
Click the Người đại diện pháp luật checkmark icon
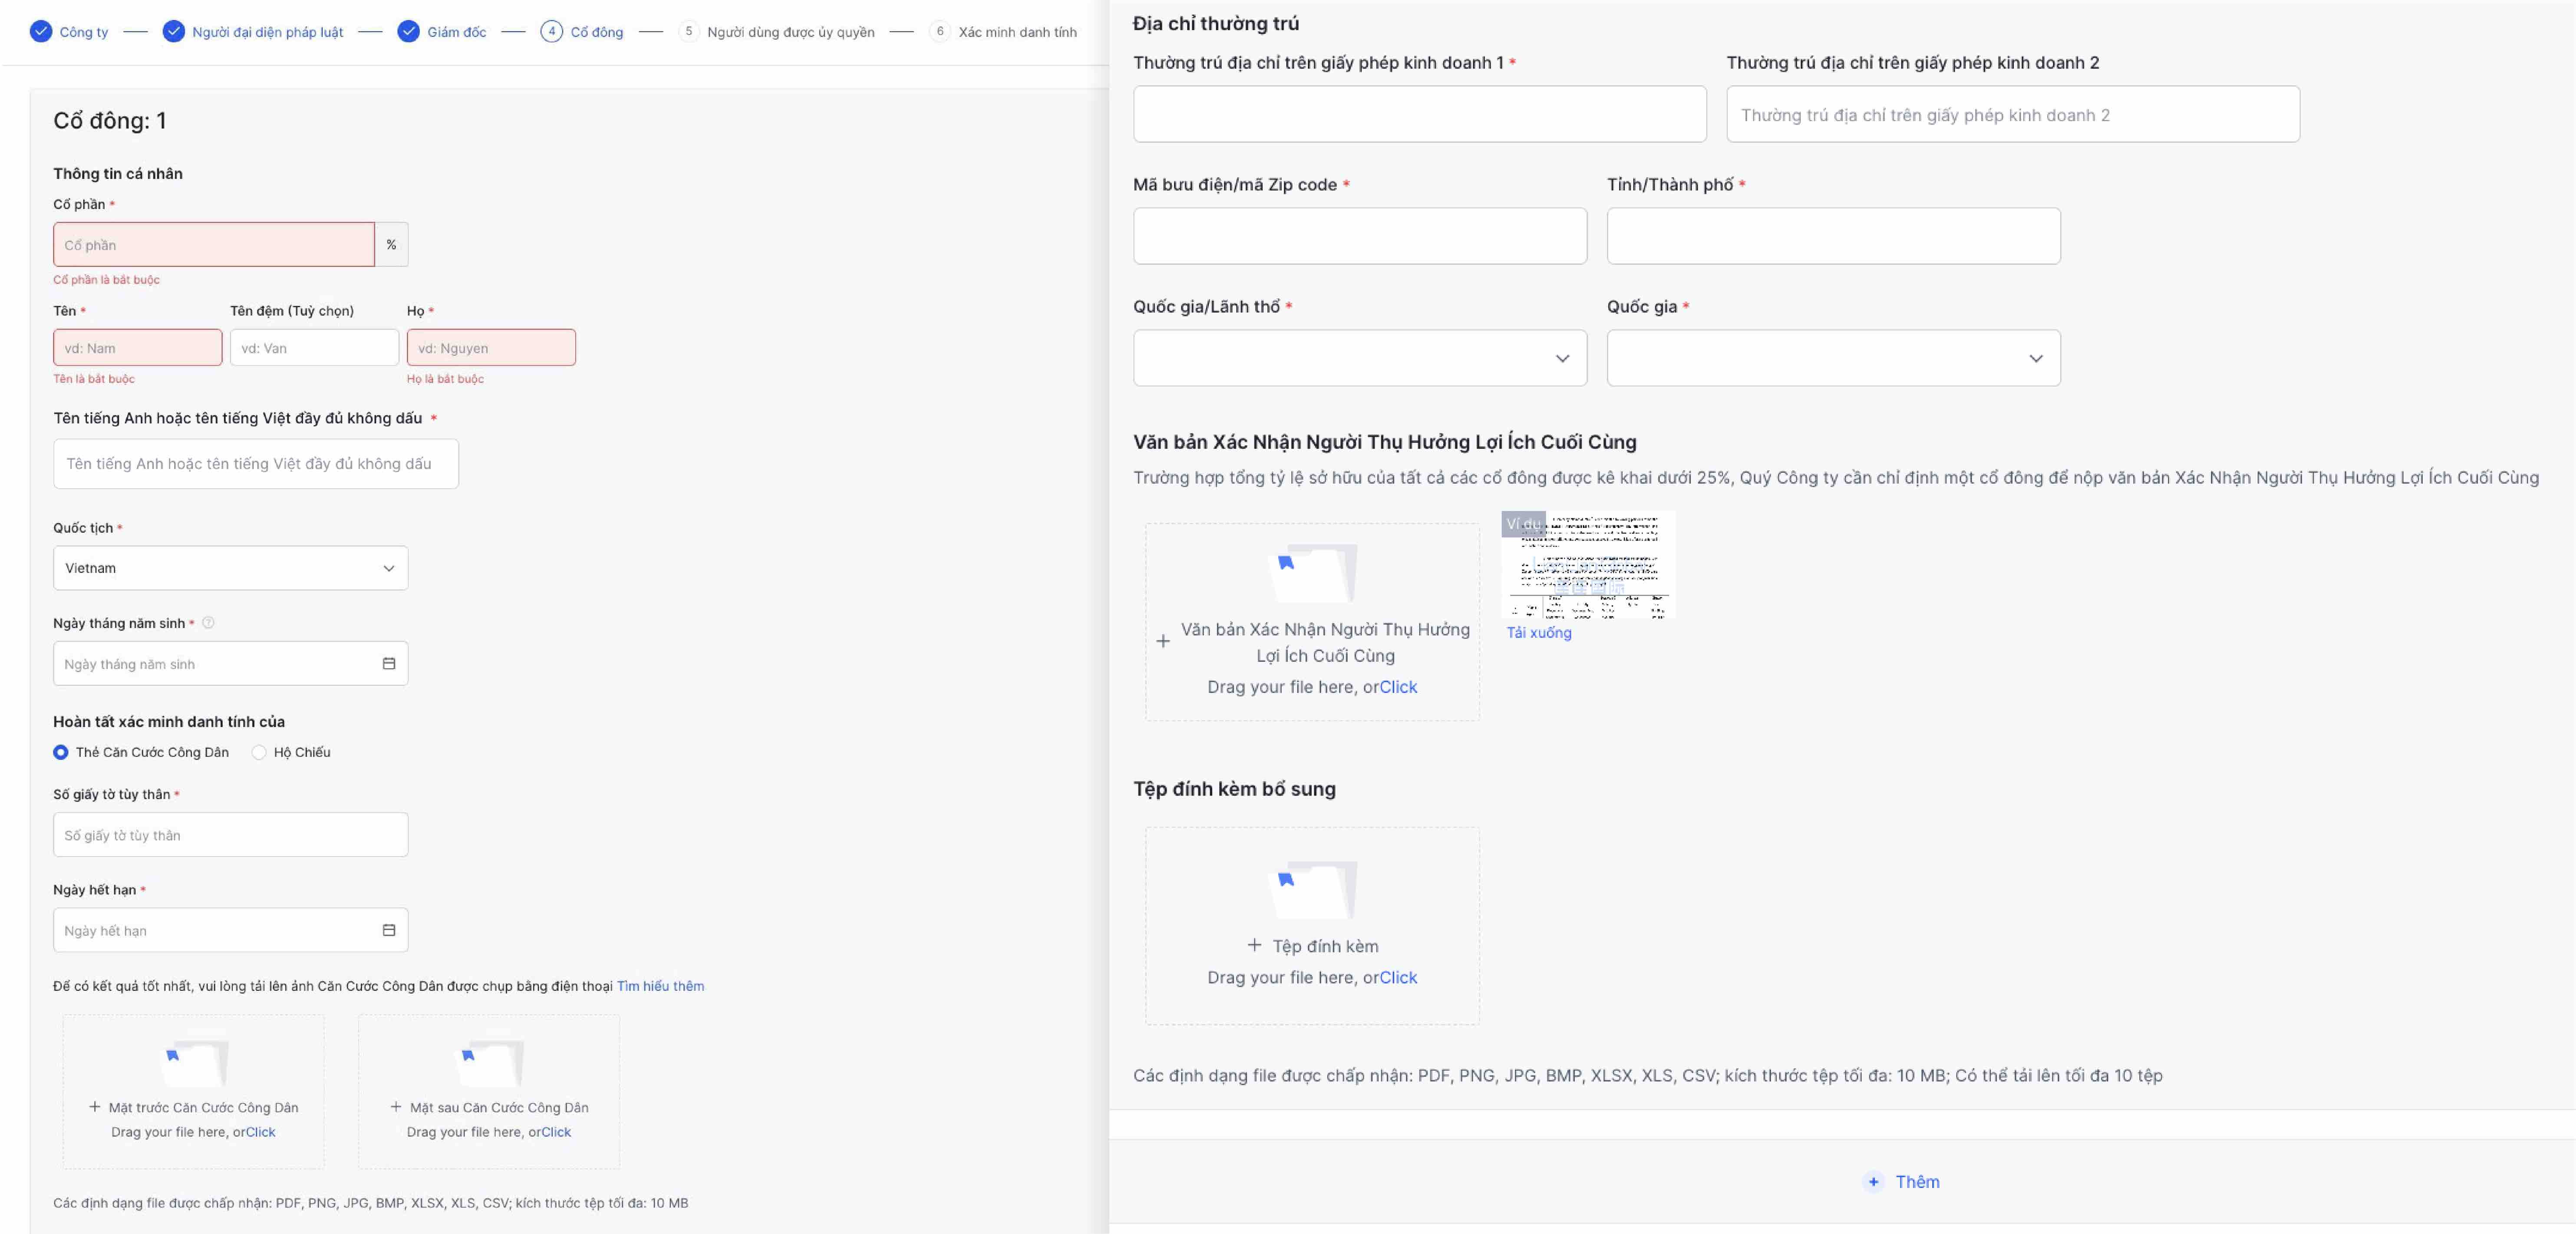tap(174, 31)
